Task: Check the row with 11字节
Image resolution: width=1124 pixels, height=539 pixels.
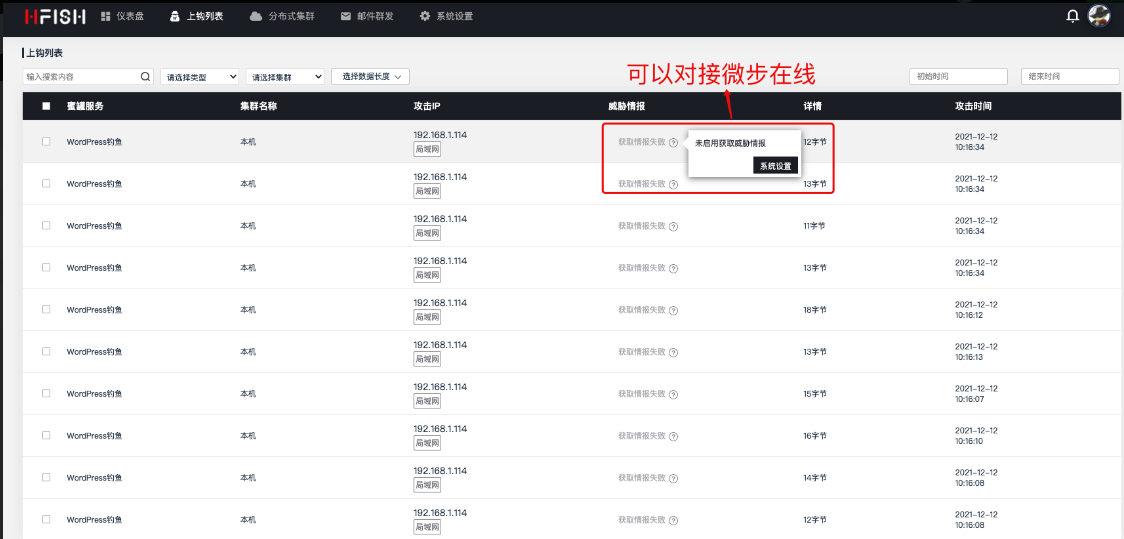Action: tap(46, 225)
